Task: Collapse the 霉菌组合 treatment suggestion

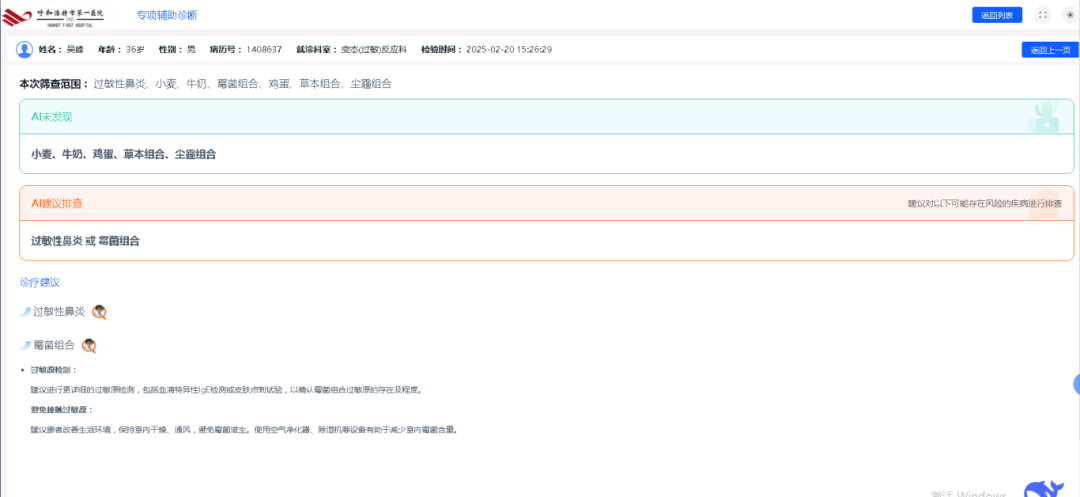Action: 54,346
